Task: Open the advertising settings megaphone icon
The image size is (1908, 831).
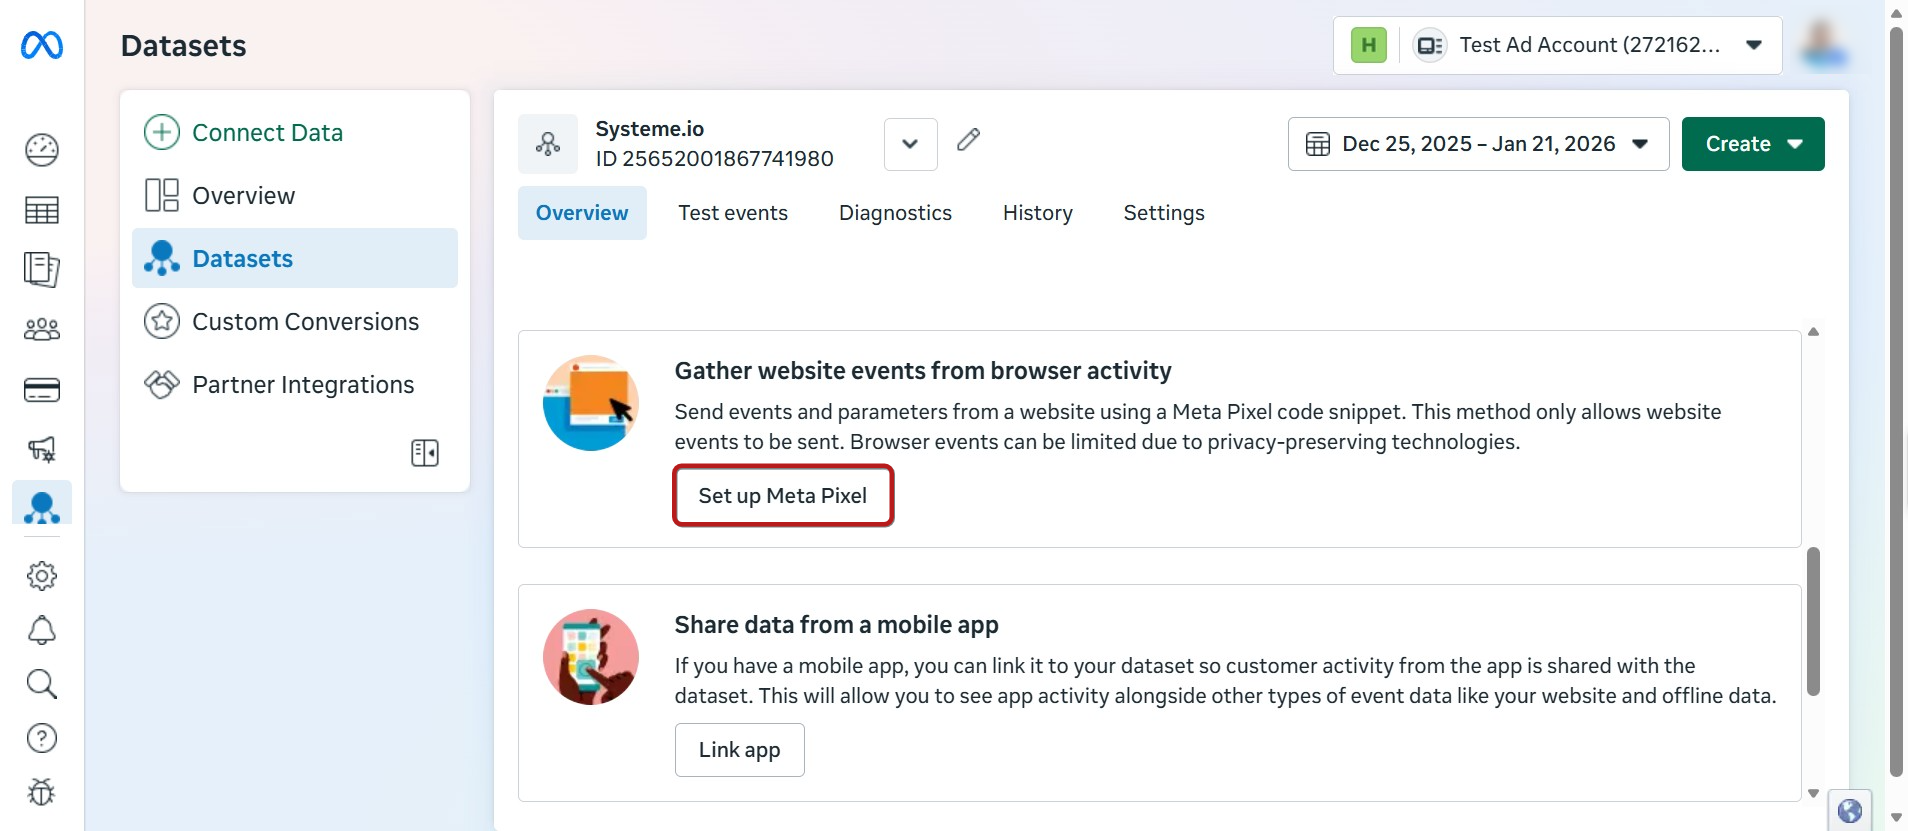Action: pos(42,449)
